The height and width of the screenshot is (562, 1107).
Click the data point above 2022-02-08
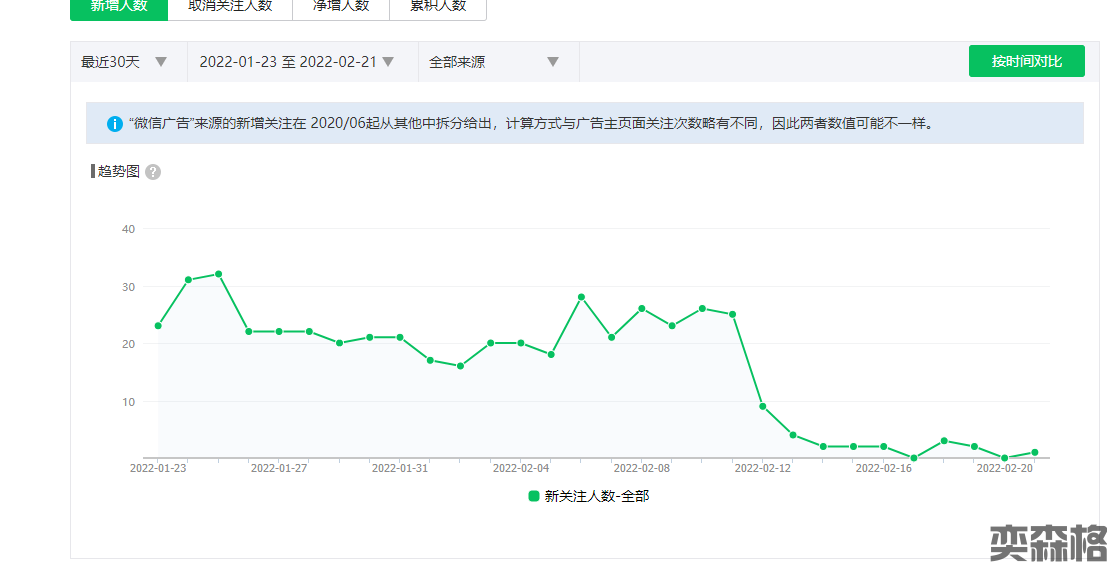pyautogui.click(x=642, y=309)
